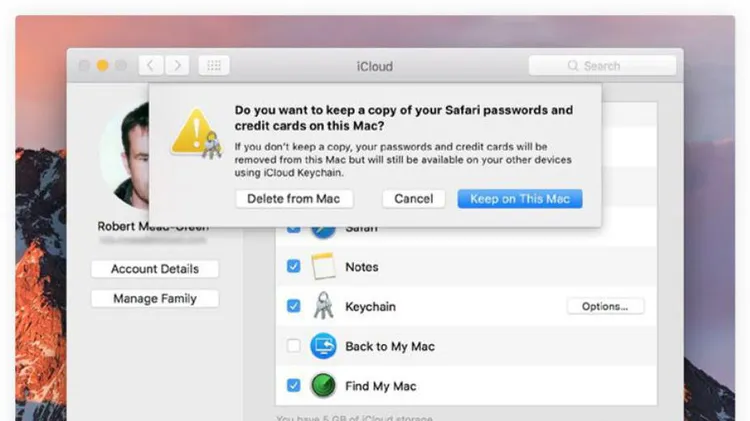Click the dialog heading about Safari passwords
Screen dimensions: 750x421
click(403, 118)
